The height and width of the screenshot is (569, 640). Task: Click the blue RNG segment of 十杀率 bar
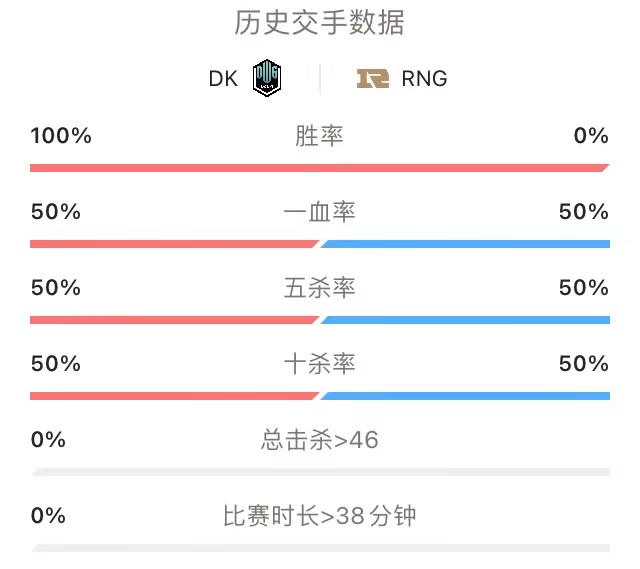(465, 396)
